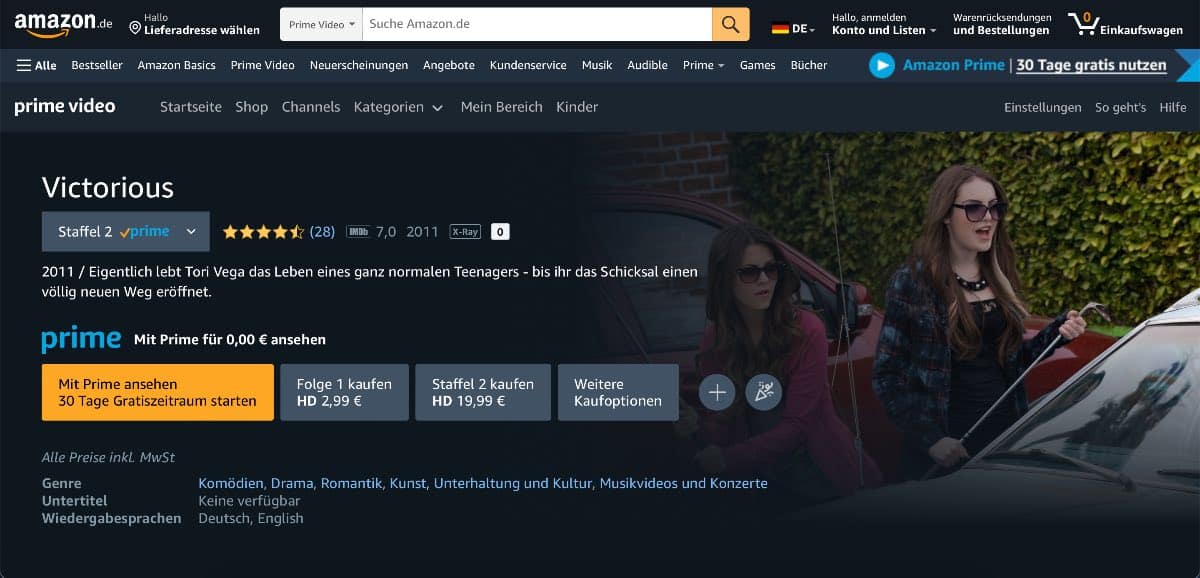Click Weitere Kaufoptionen button
Viewport: 1200px width, 578px height.
[x=618, y=392]
